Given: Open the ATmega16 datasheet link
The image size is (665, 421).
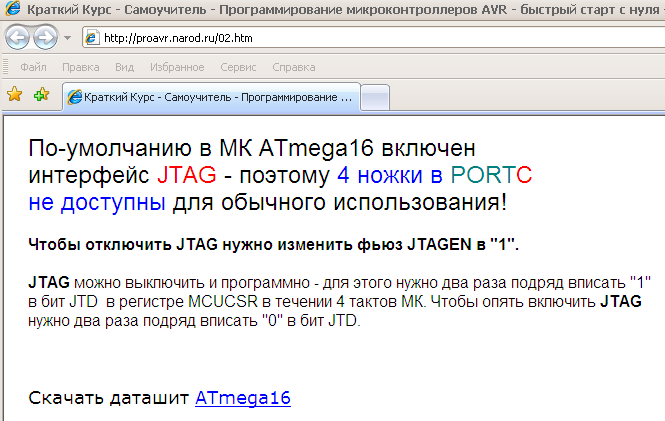Looking at the screenshot, I should point(243,398).
